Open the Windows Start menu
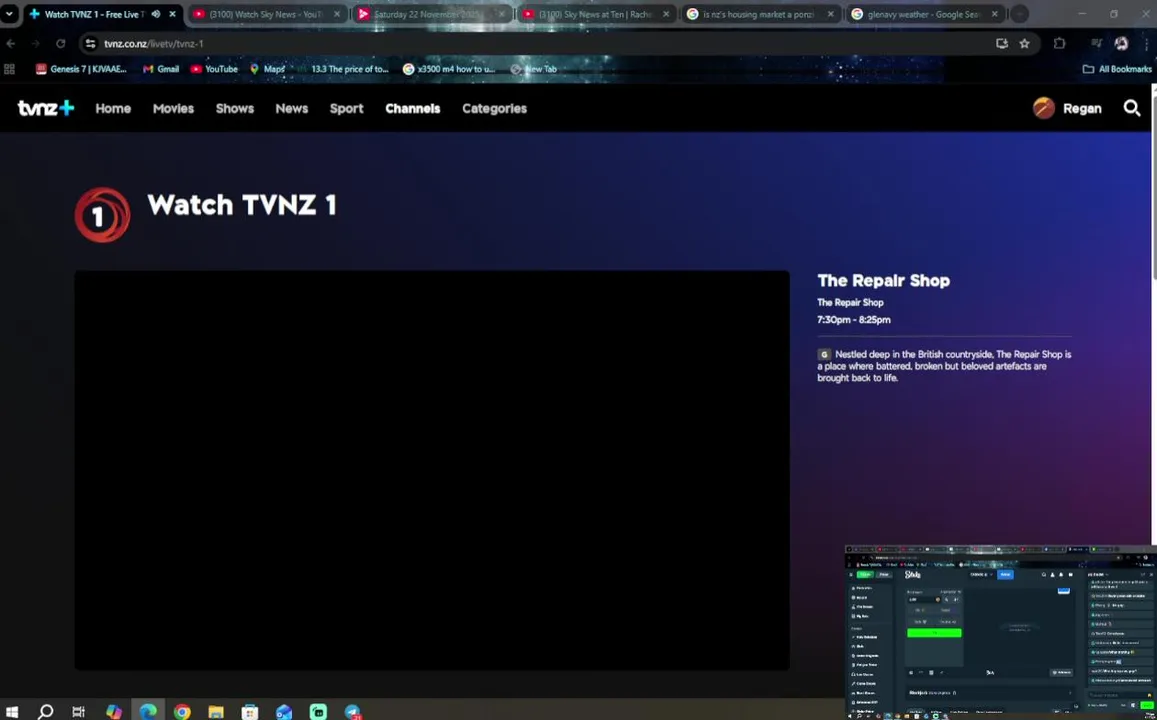This screenshot has width=1157, height=720. tap(12, 712)
